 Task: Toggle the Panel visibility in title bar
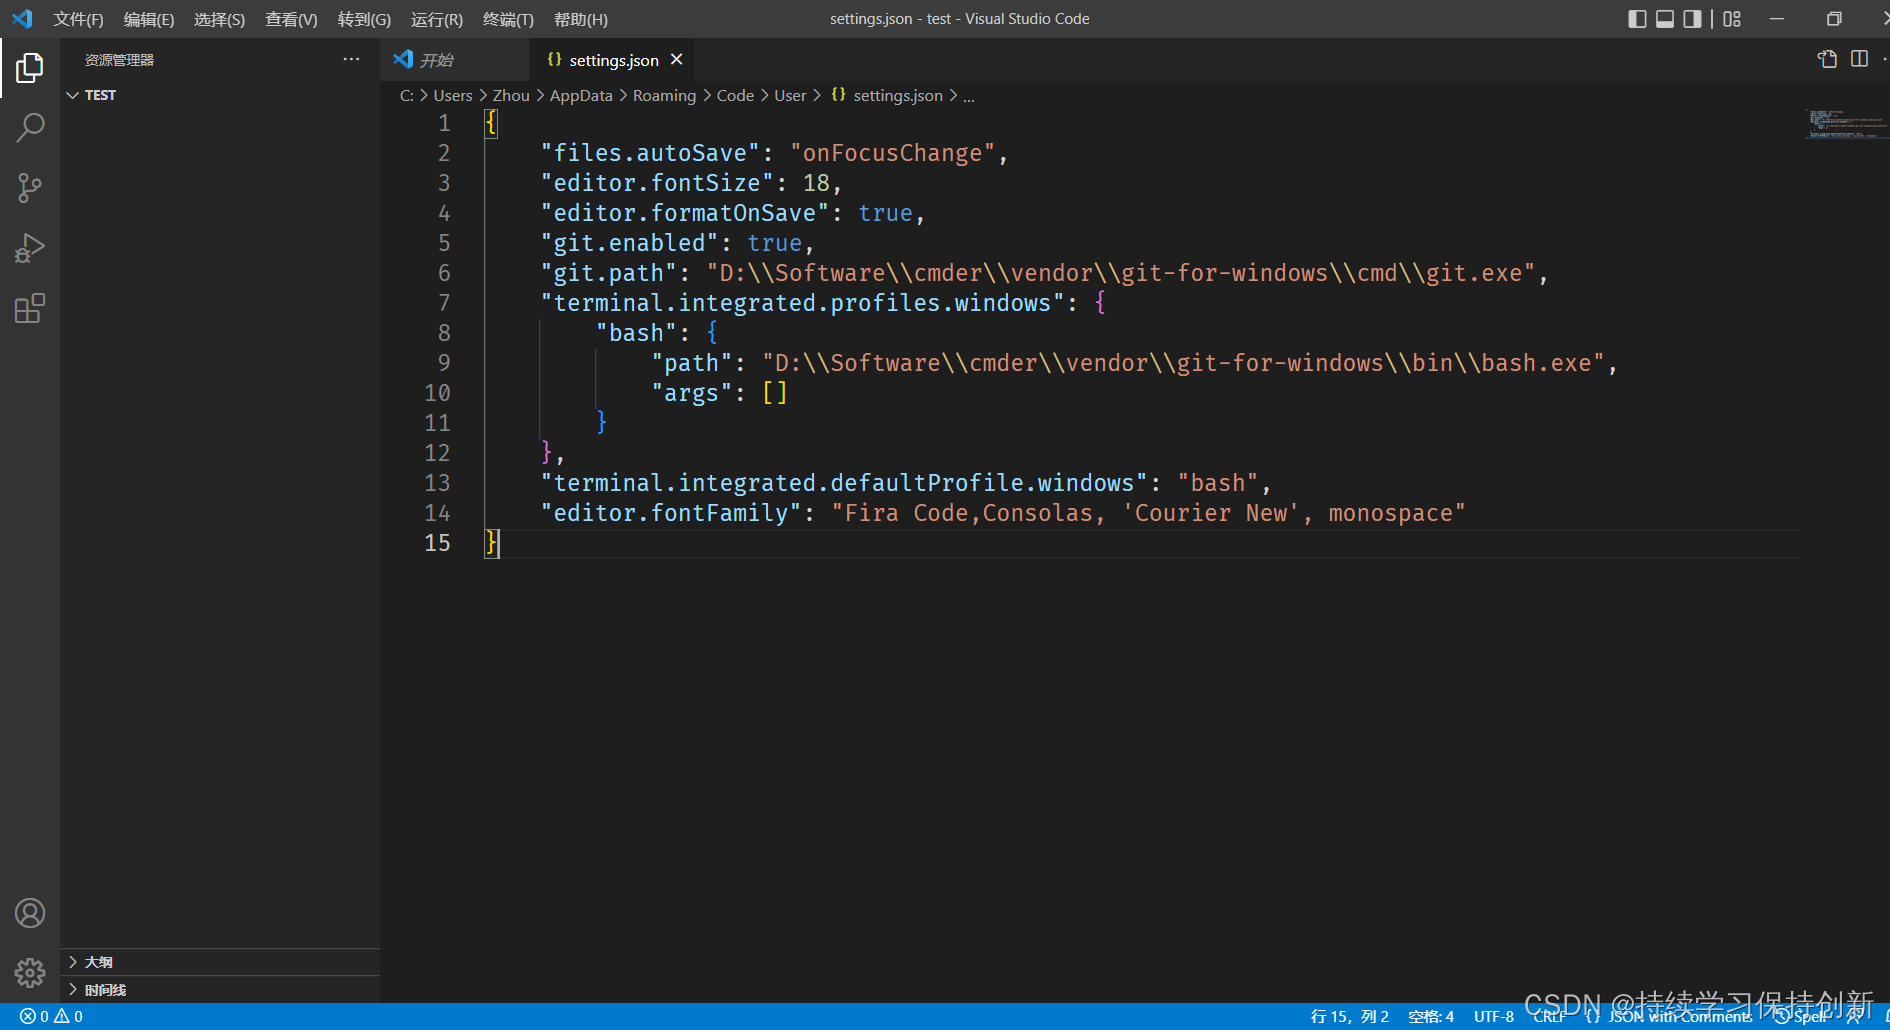(1664, 18)
